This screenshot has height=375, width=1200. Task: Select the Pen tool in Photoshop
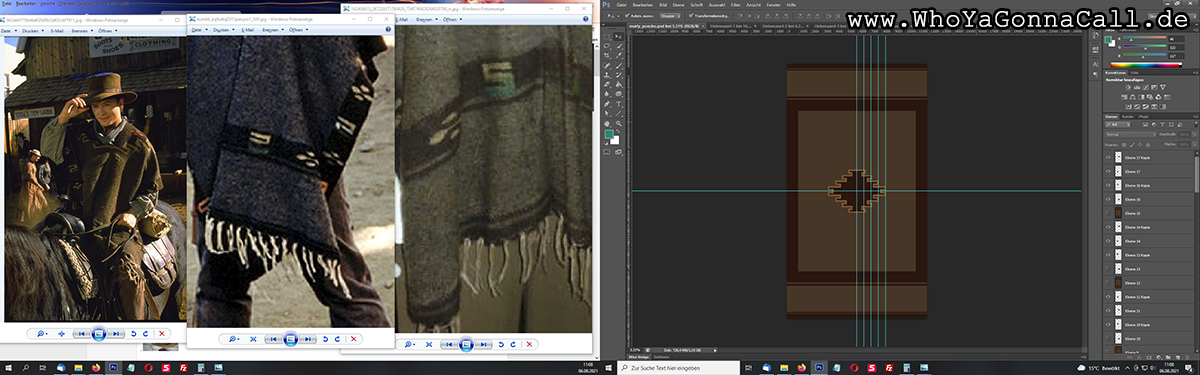[x=607, y=104]
